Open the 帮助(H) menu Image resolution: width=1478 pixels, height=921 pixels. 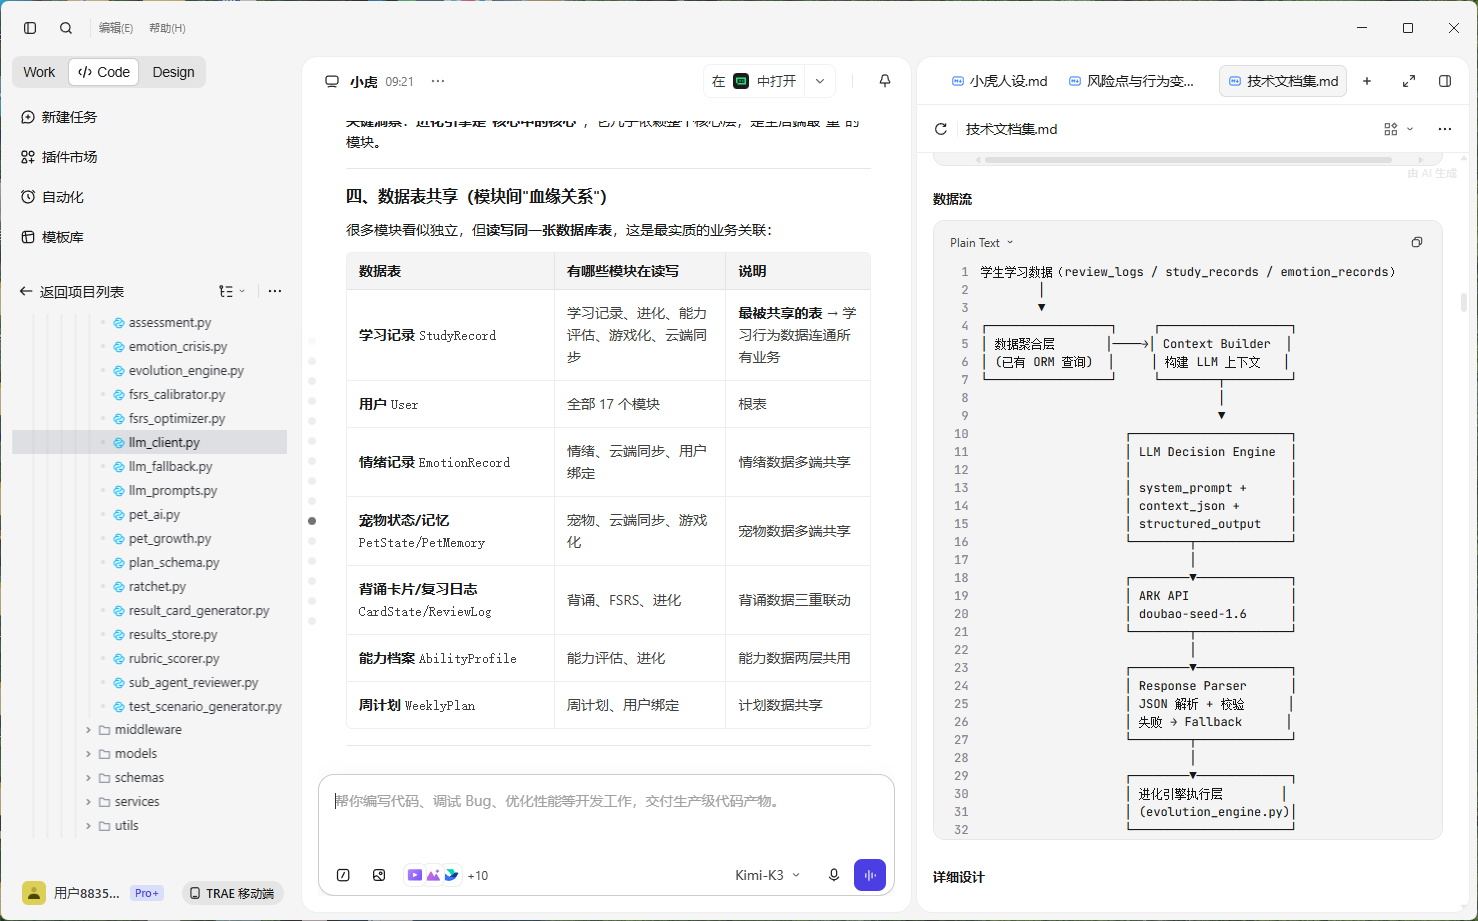(x=167, y=28)
